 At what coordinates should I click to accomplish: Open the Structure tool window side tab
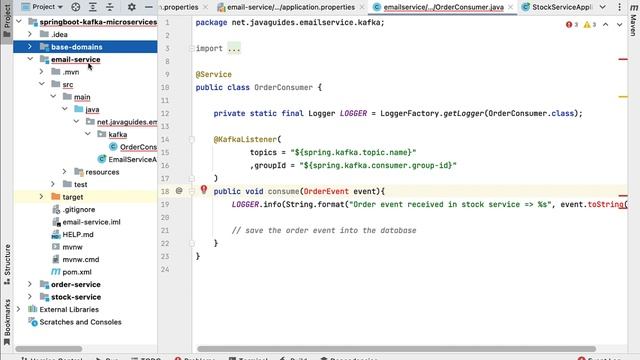click(x=7, y=264)
